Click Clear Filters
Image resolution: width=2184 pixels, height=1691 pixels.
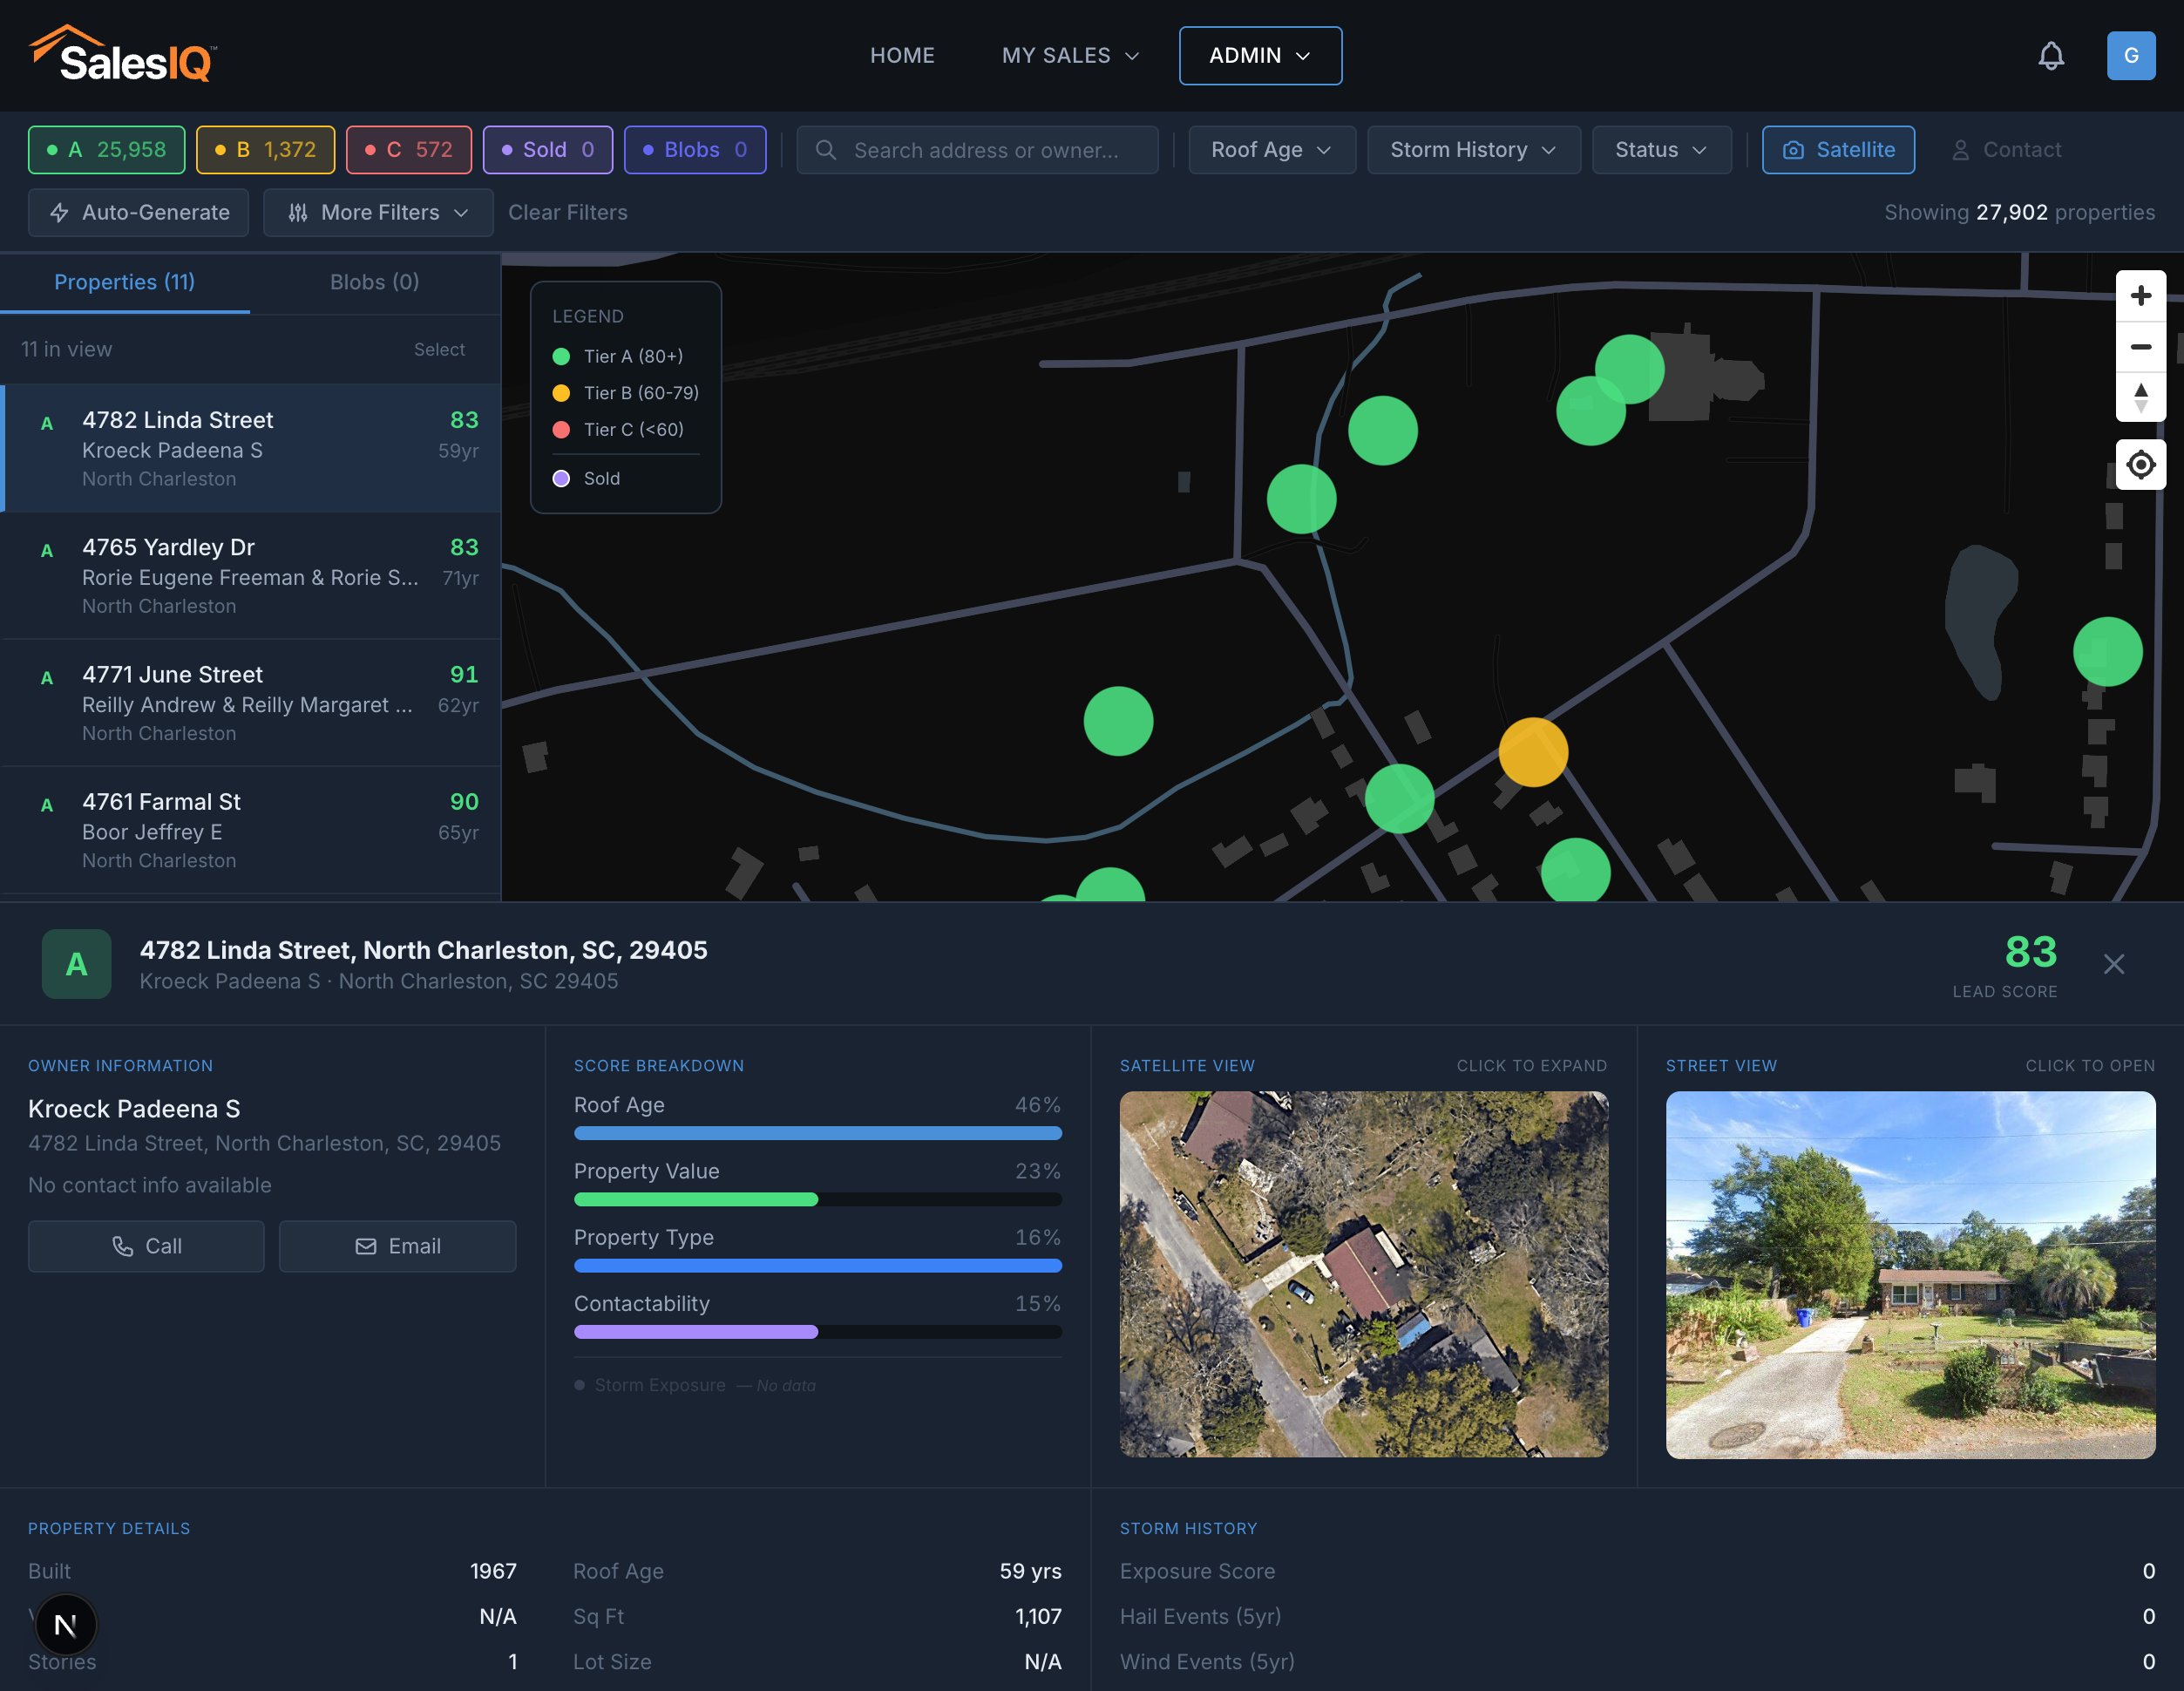568,212
